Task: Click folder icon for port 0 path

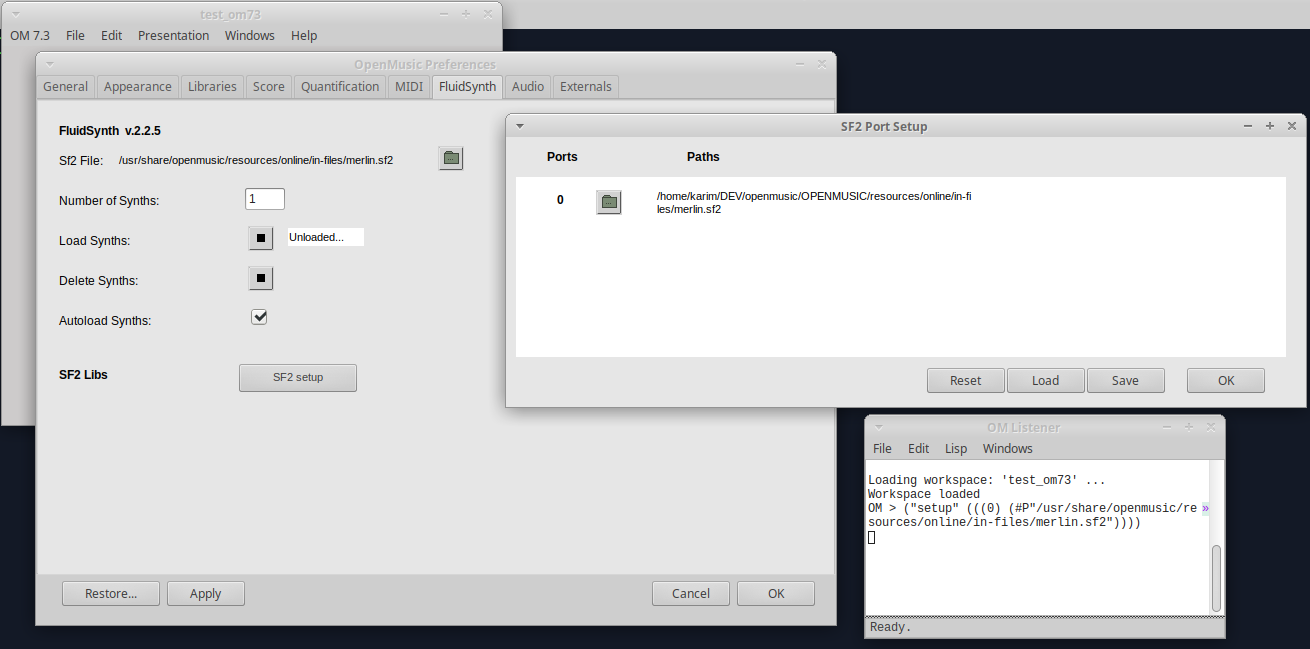Action: coord(608,202)
